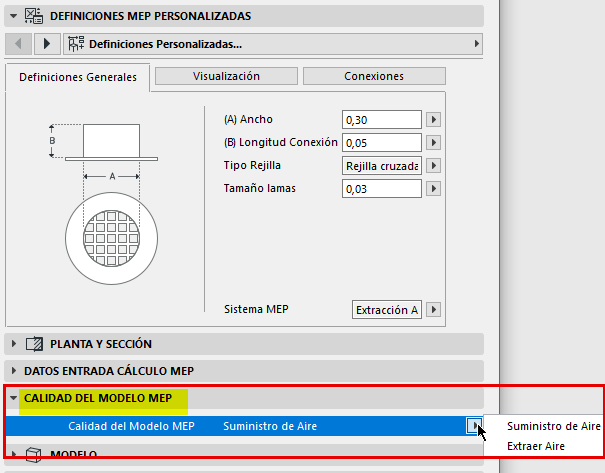Click the Tamaño lamas value field
Image resolution: width=605 pixels, height=473 pixels.
click(382, 189)
